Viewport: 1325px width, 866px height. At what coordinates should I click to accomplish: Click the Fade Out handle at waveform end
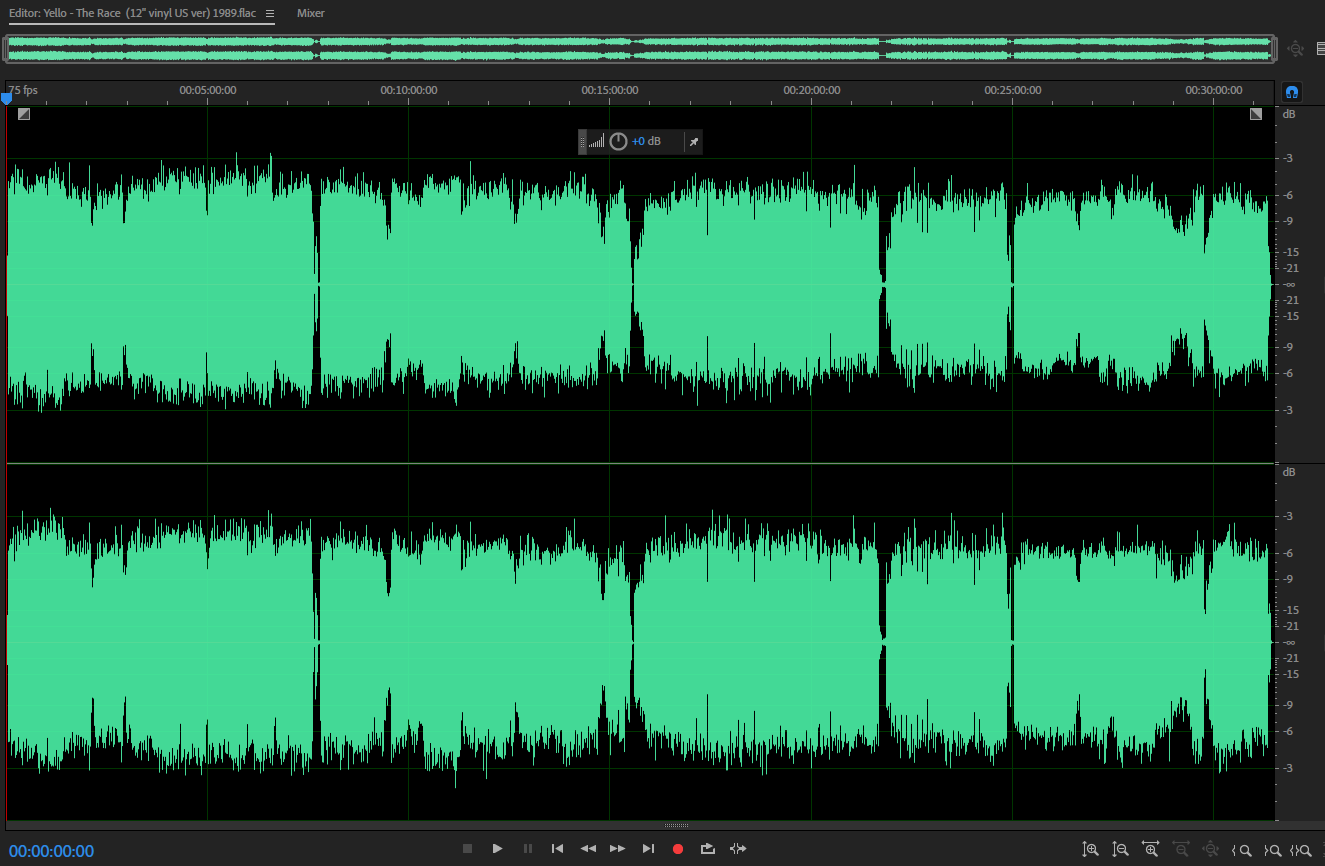click(1256, 114)
